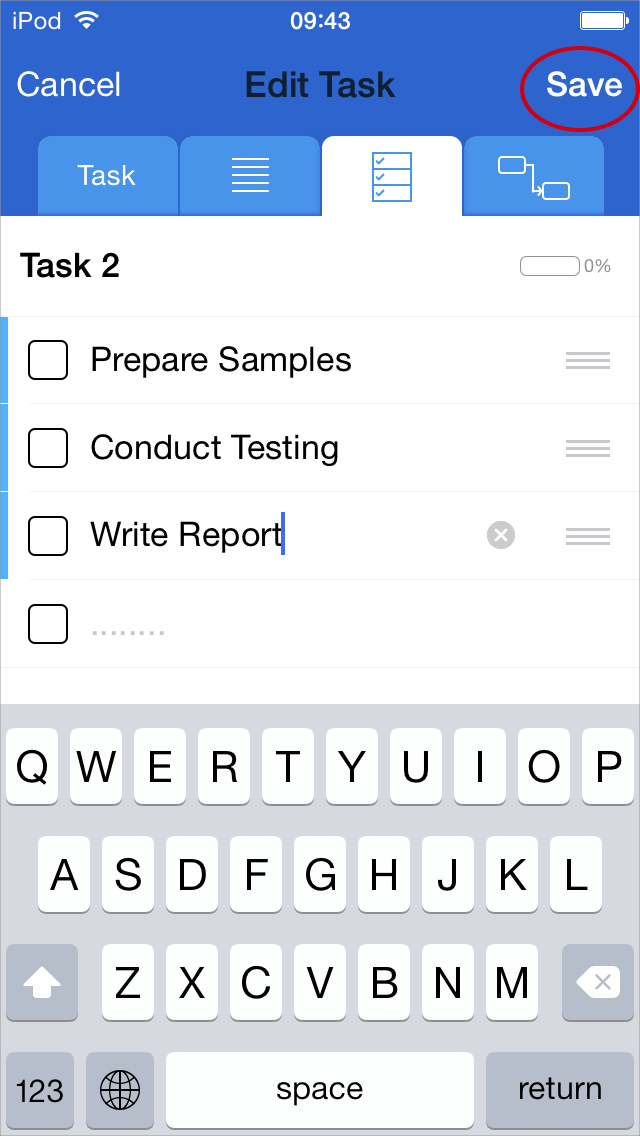Image resolution: width=640 pixels, height=1136 pixels.
Task: Tap the reorder handle for Conduct Testing
Action: (587, 449)
